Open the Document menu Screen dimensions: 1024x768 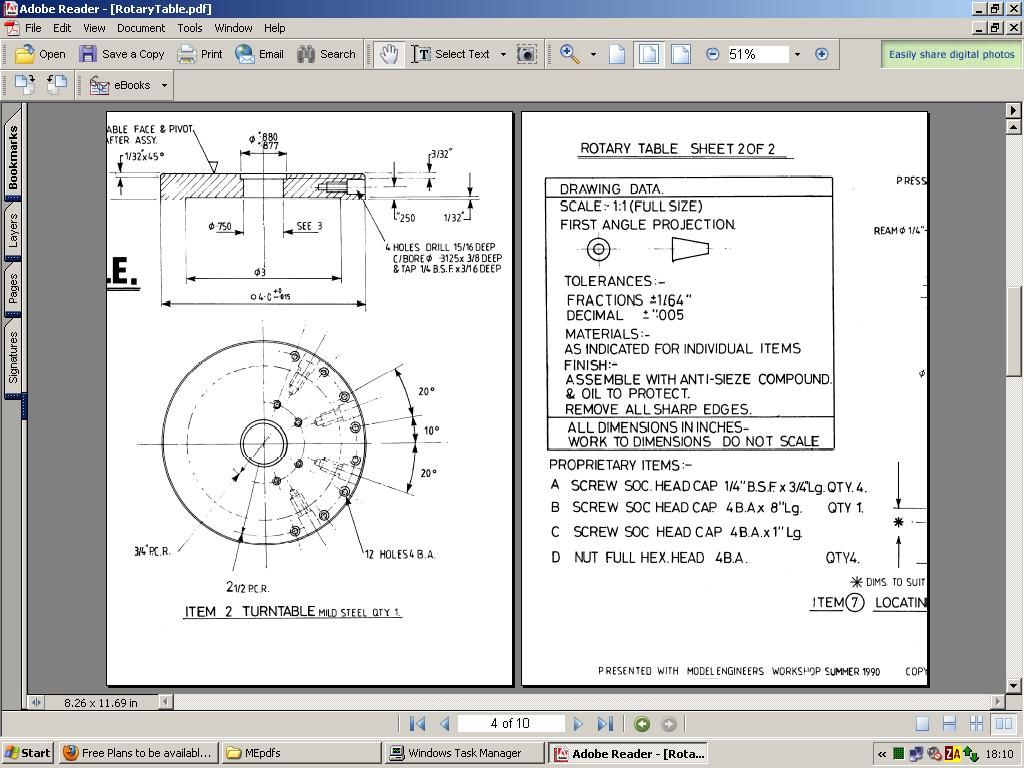[x=141, y=28]
